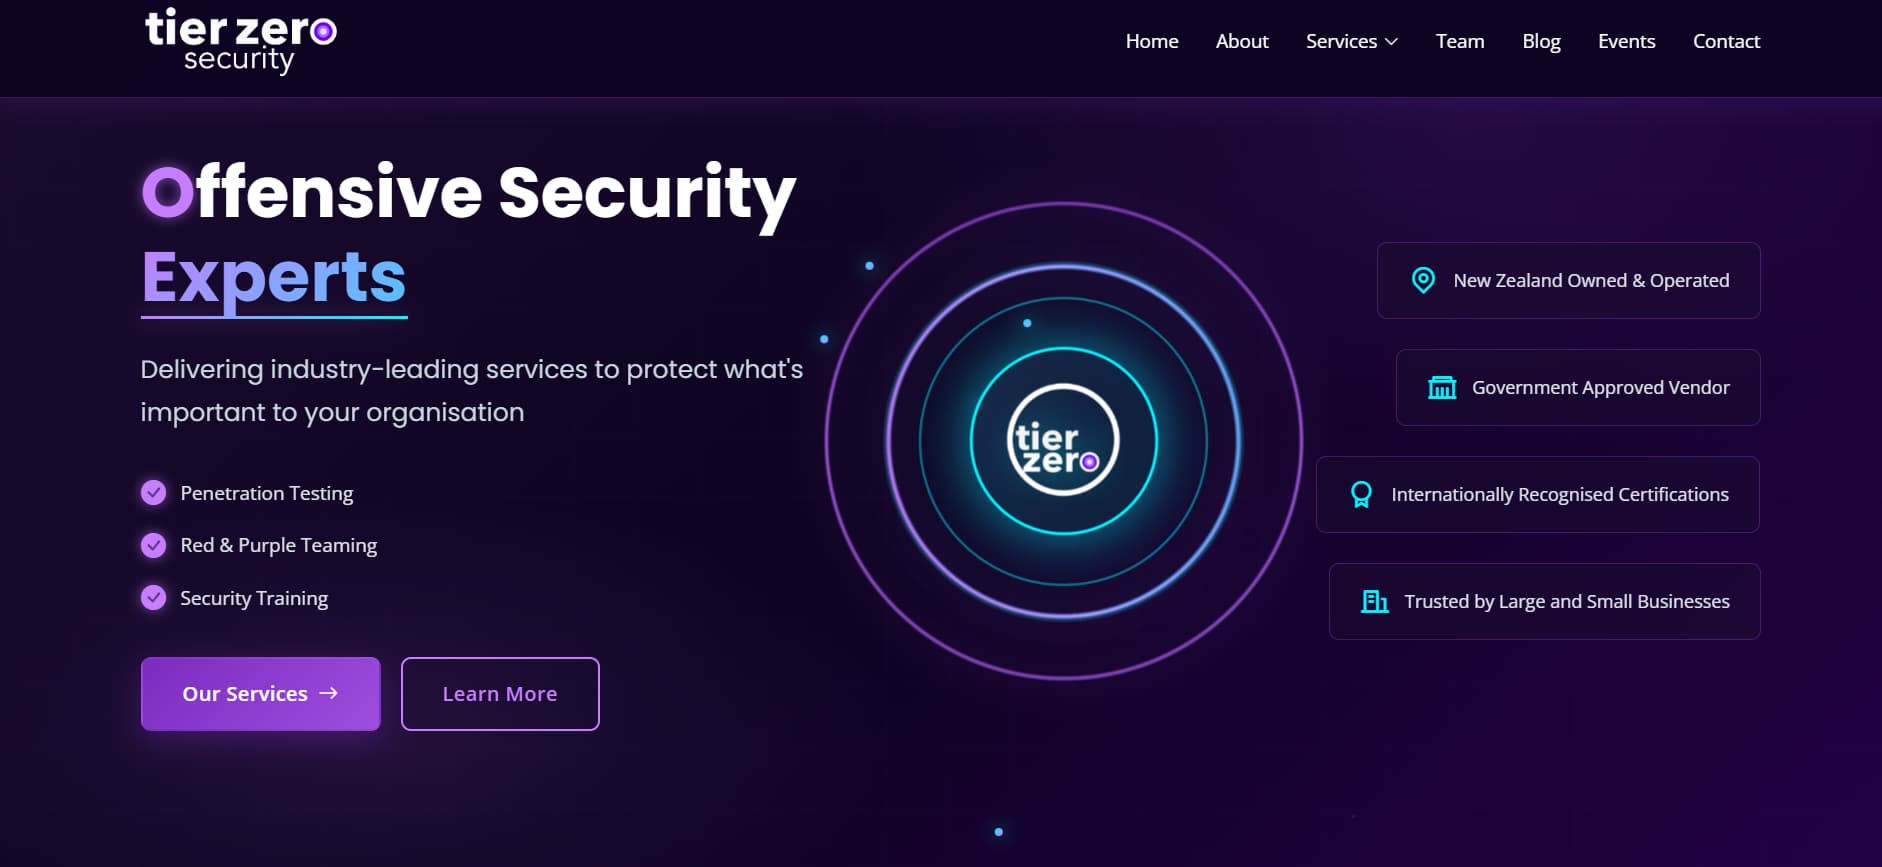The image size is (1882, 867).
Task: Click the checkmark icon beside Penetration Testing
Action: point(153,492)
